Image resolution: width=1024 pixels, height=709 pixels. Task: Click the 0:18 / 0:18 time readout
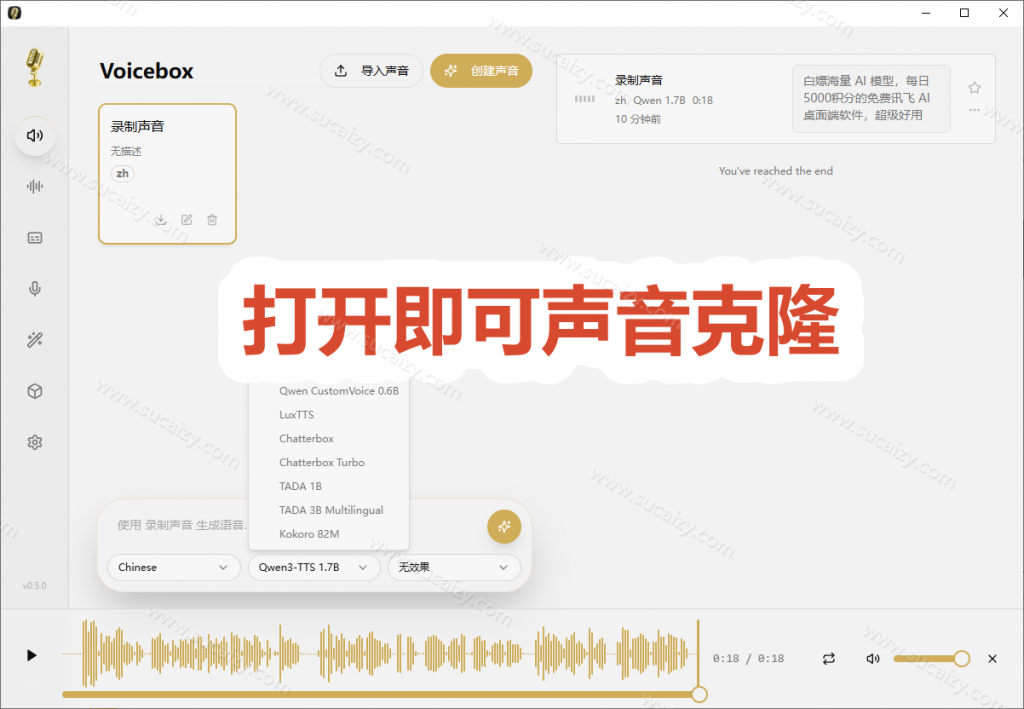pyautogui.click(x=748, y=658)
